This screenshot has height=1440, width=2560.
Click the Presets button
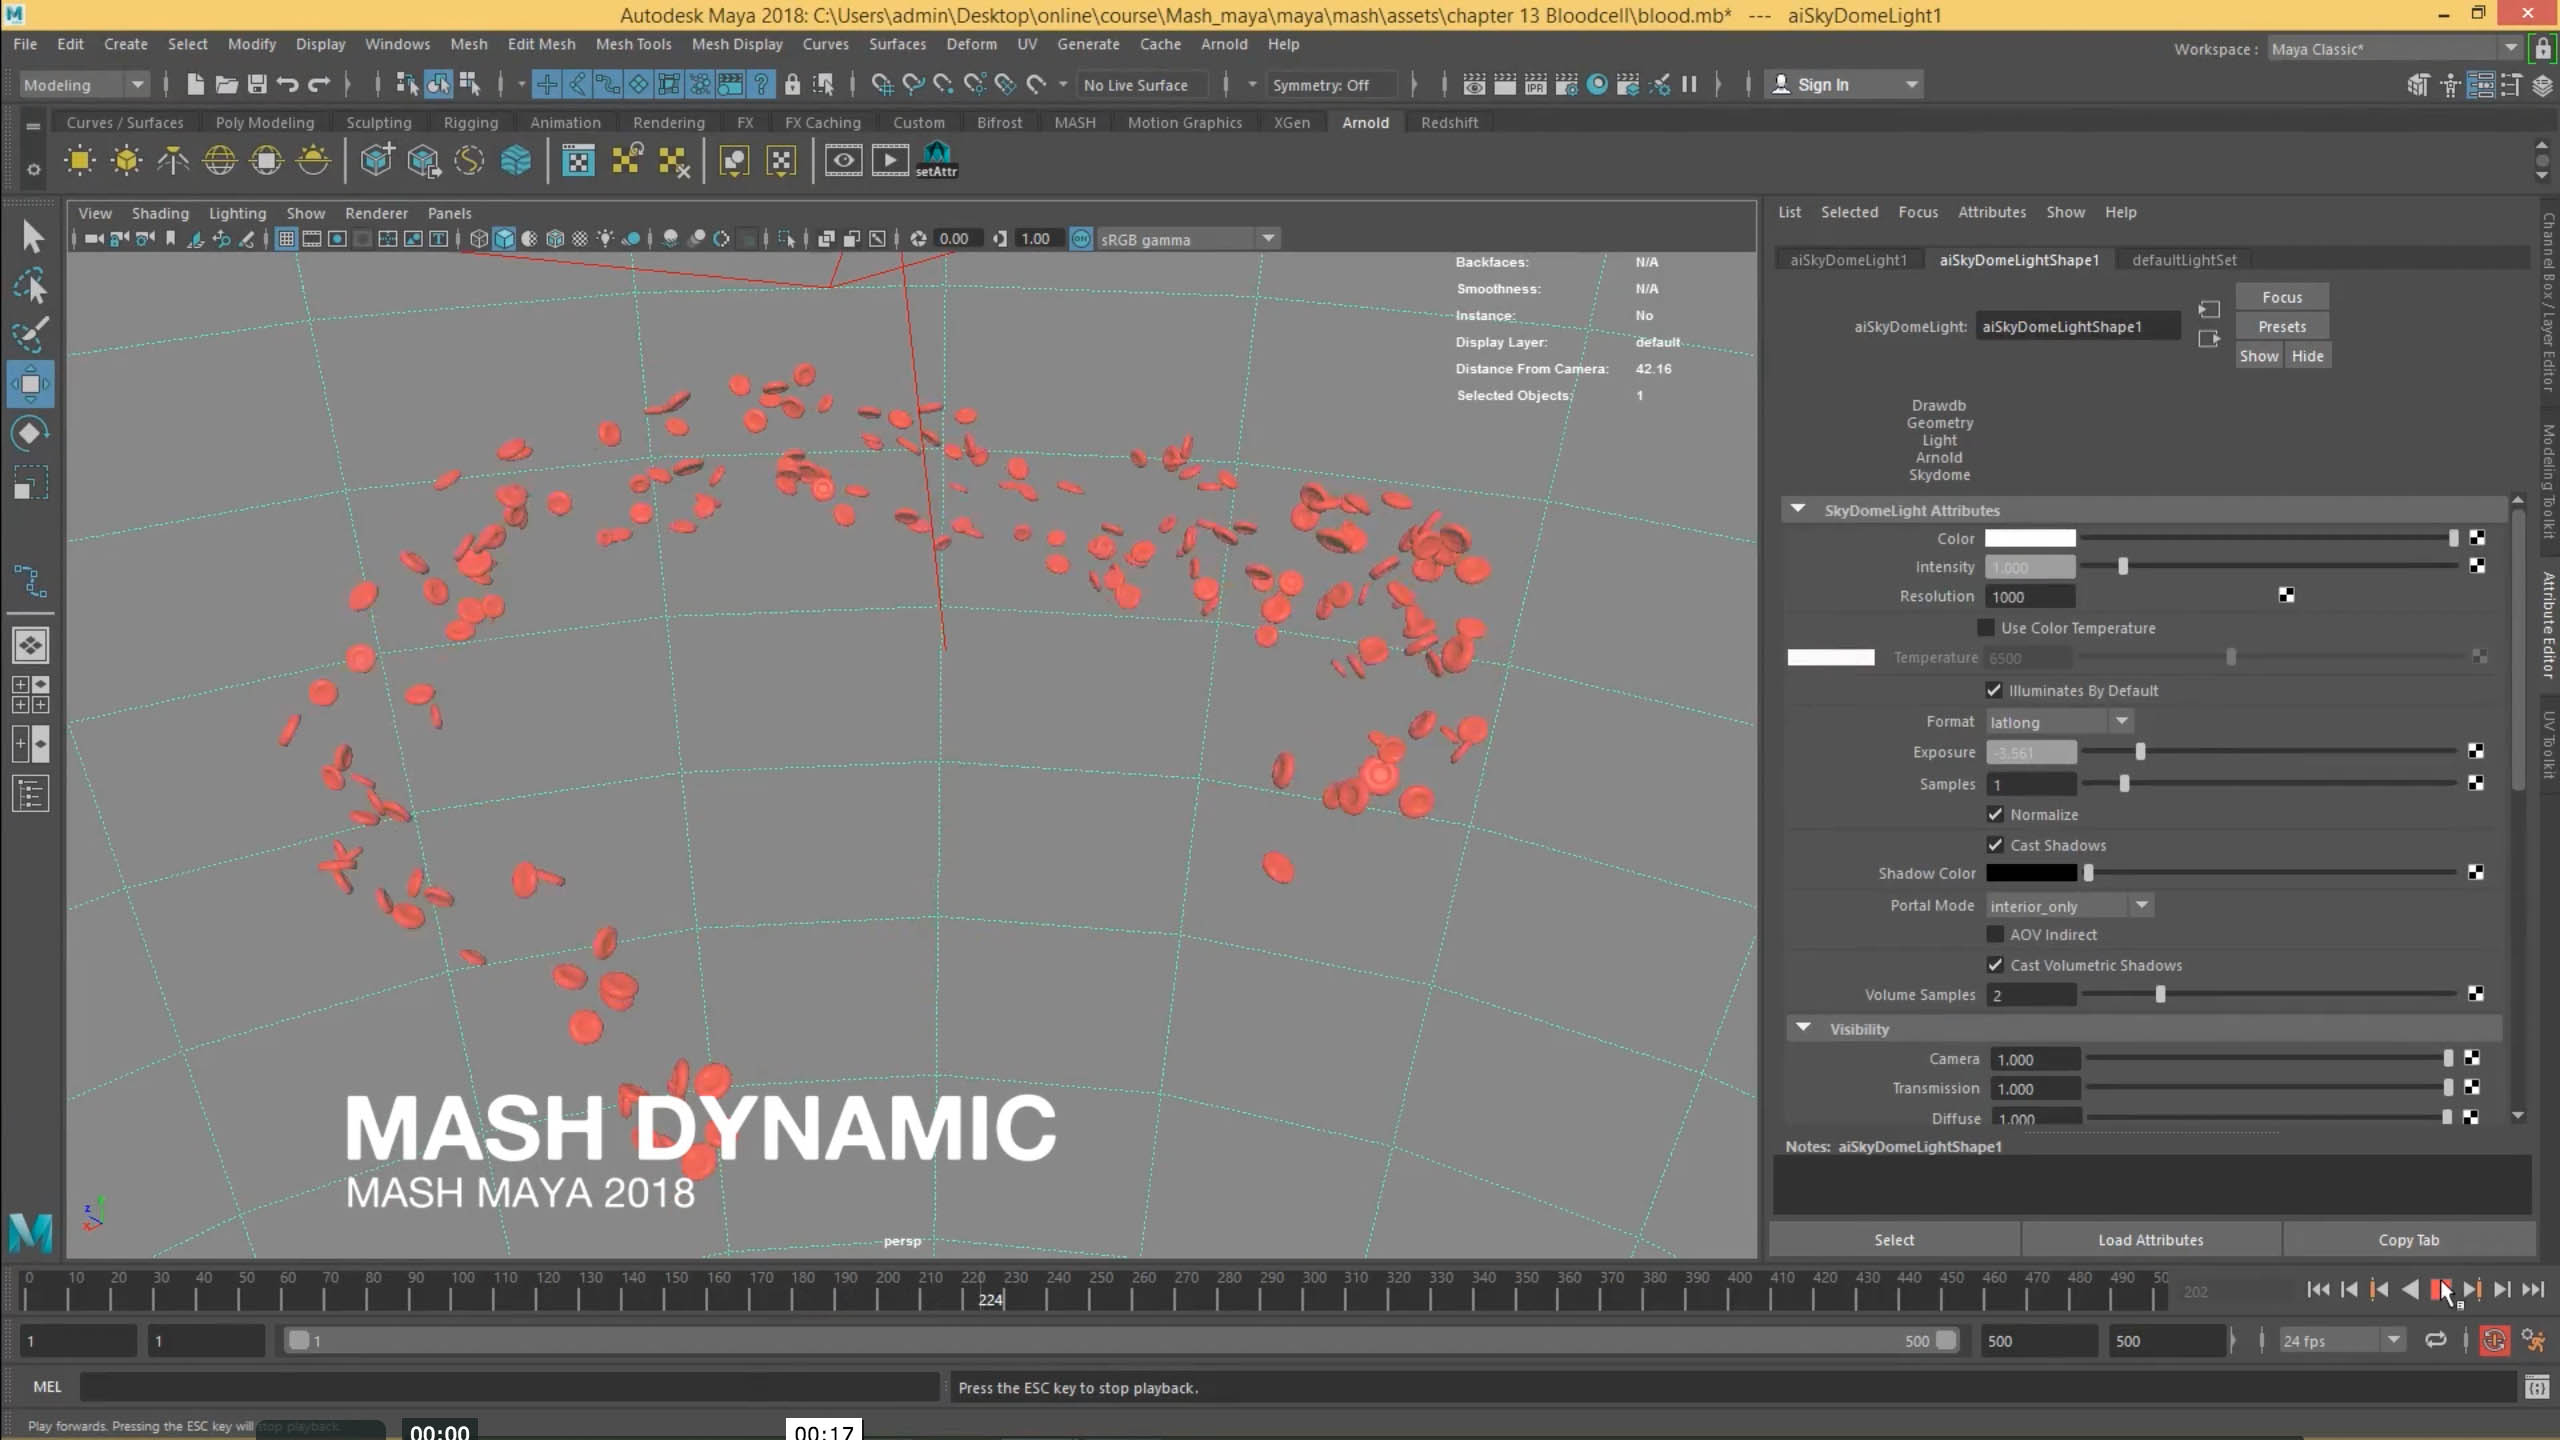tap(2281, 327)
